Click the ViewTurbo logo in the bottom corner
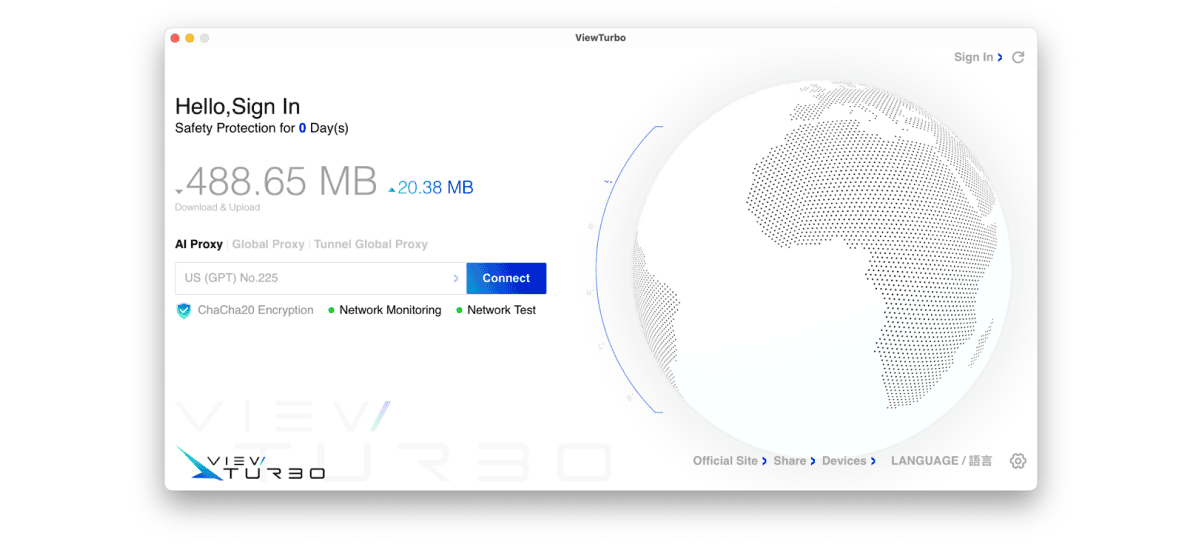 [251, 463]
